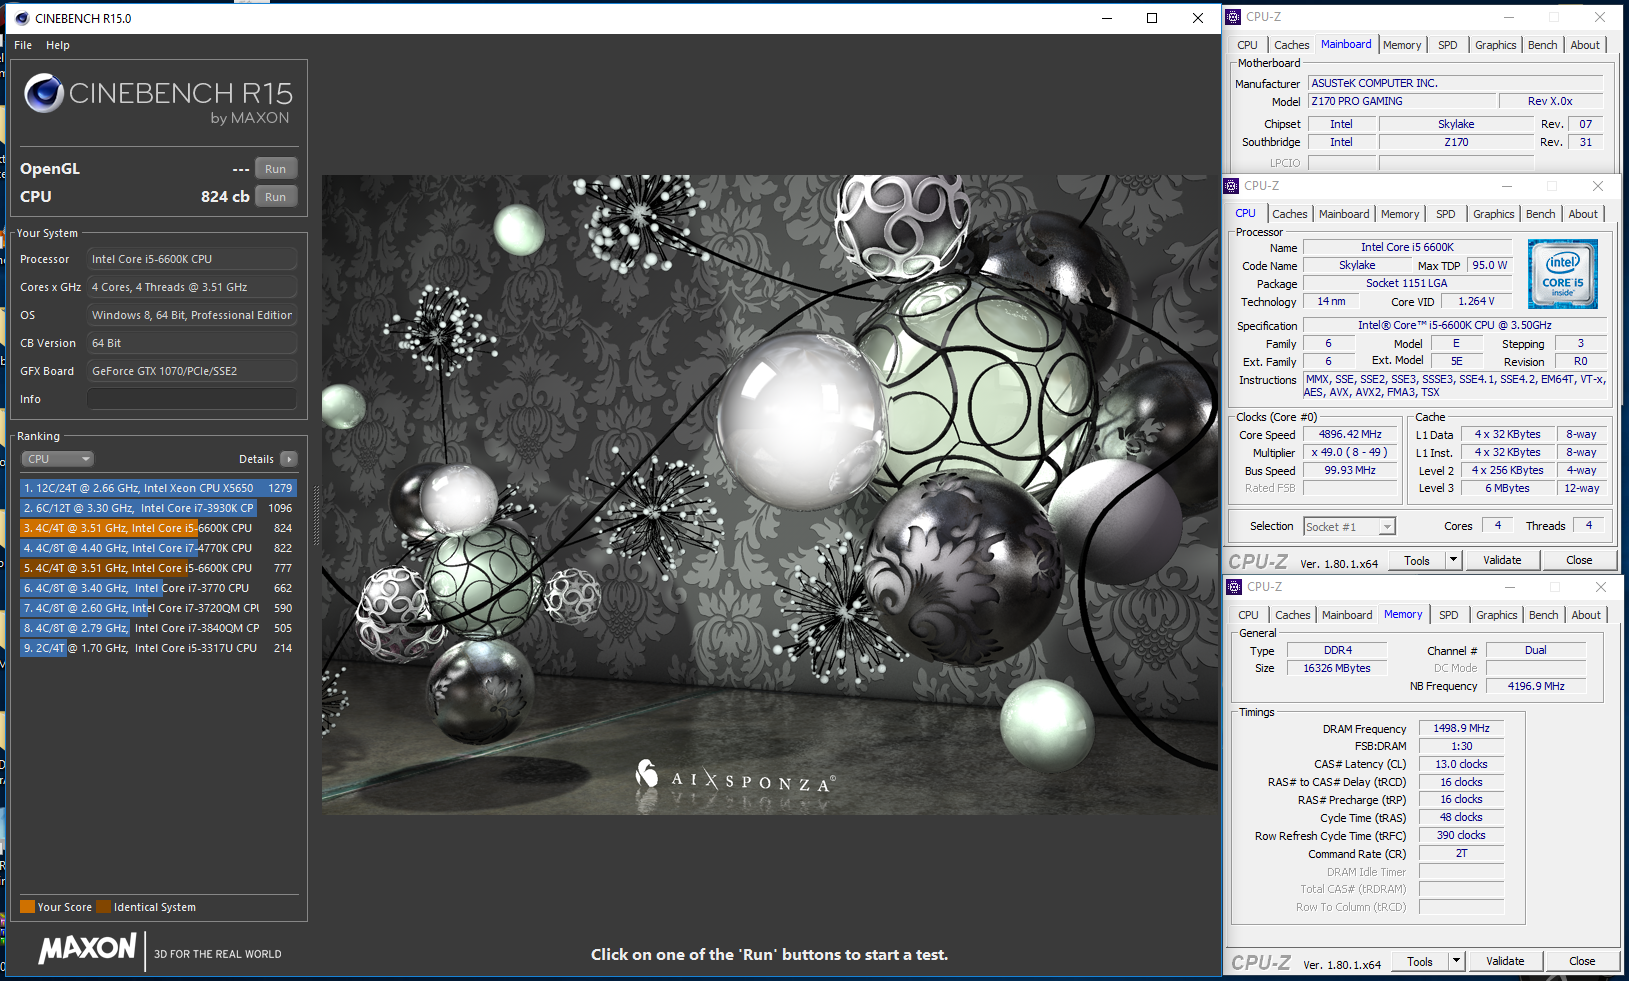Click CPU-Z icon in Mainboard window title

[1234, 17]
